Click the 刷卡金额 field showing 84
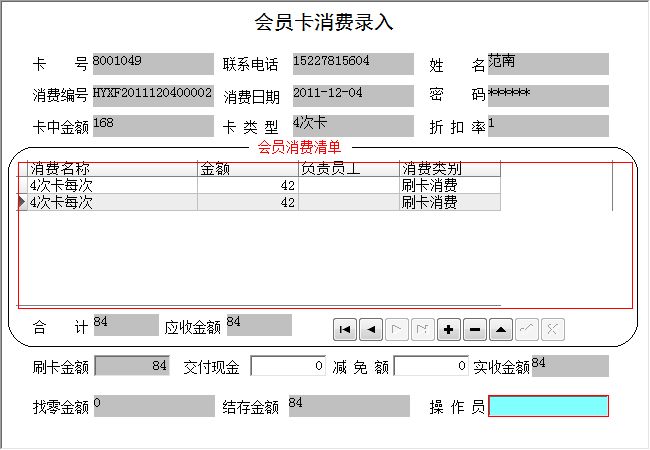The width and height of the screenshot is (650, 450). click(132, 367)
